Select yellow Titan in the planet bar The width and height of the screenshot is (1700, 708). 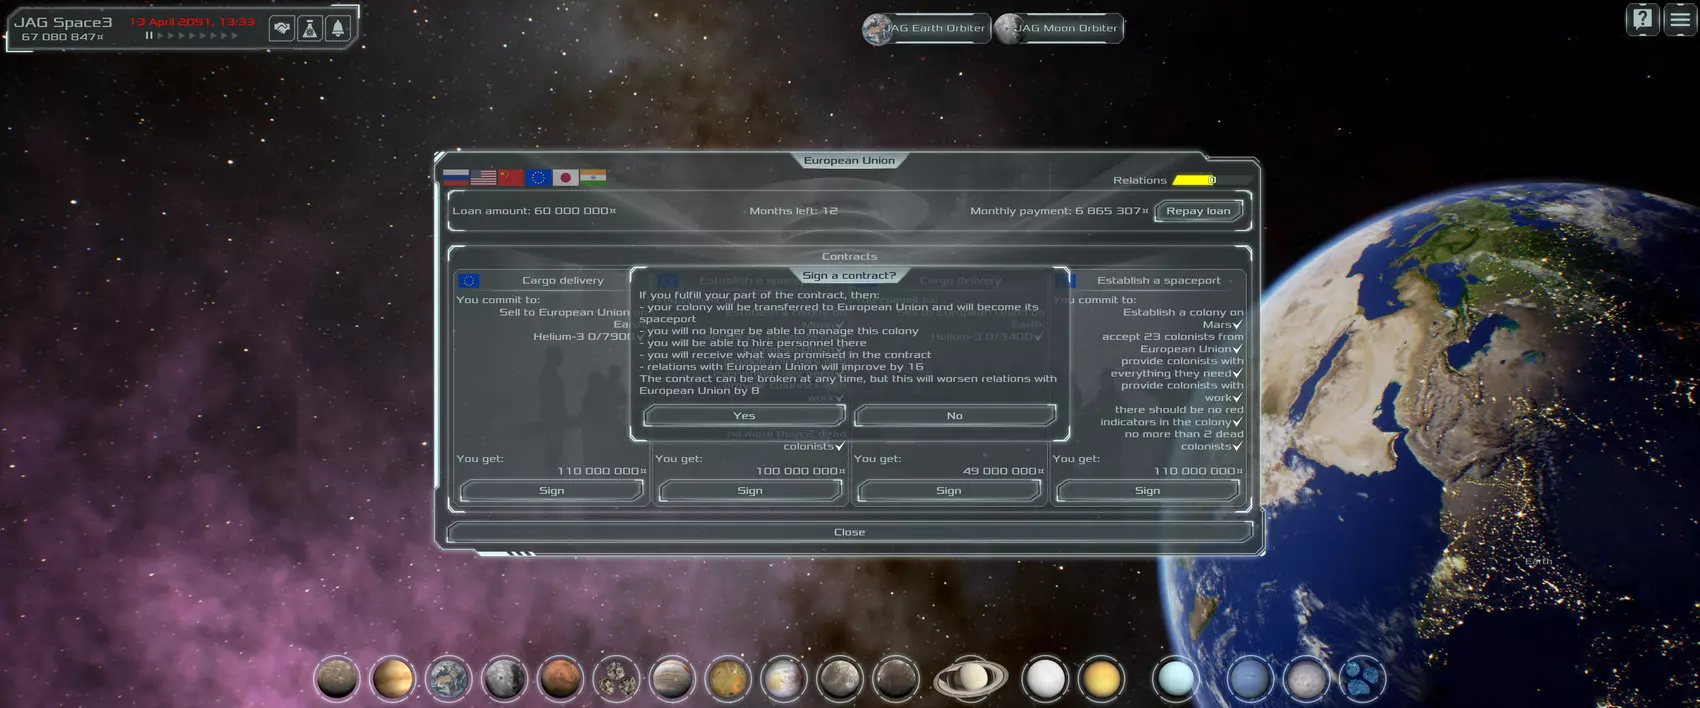coord(1101,679)
